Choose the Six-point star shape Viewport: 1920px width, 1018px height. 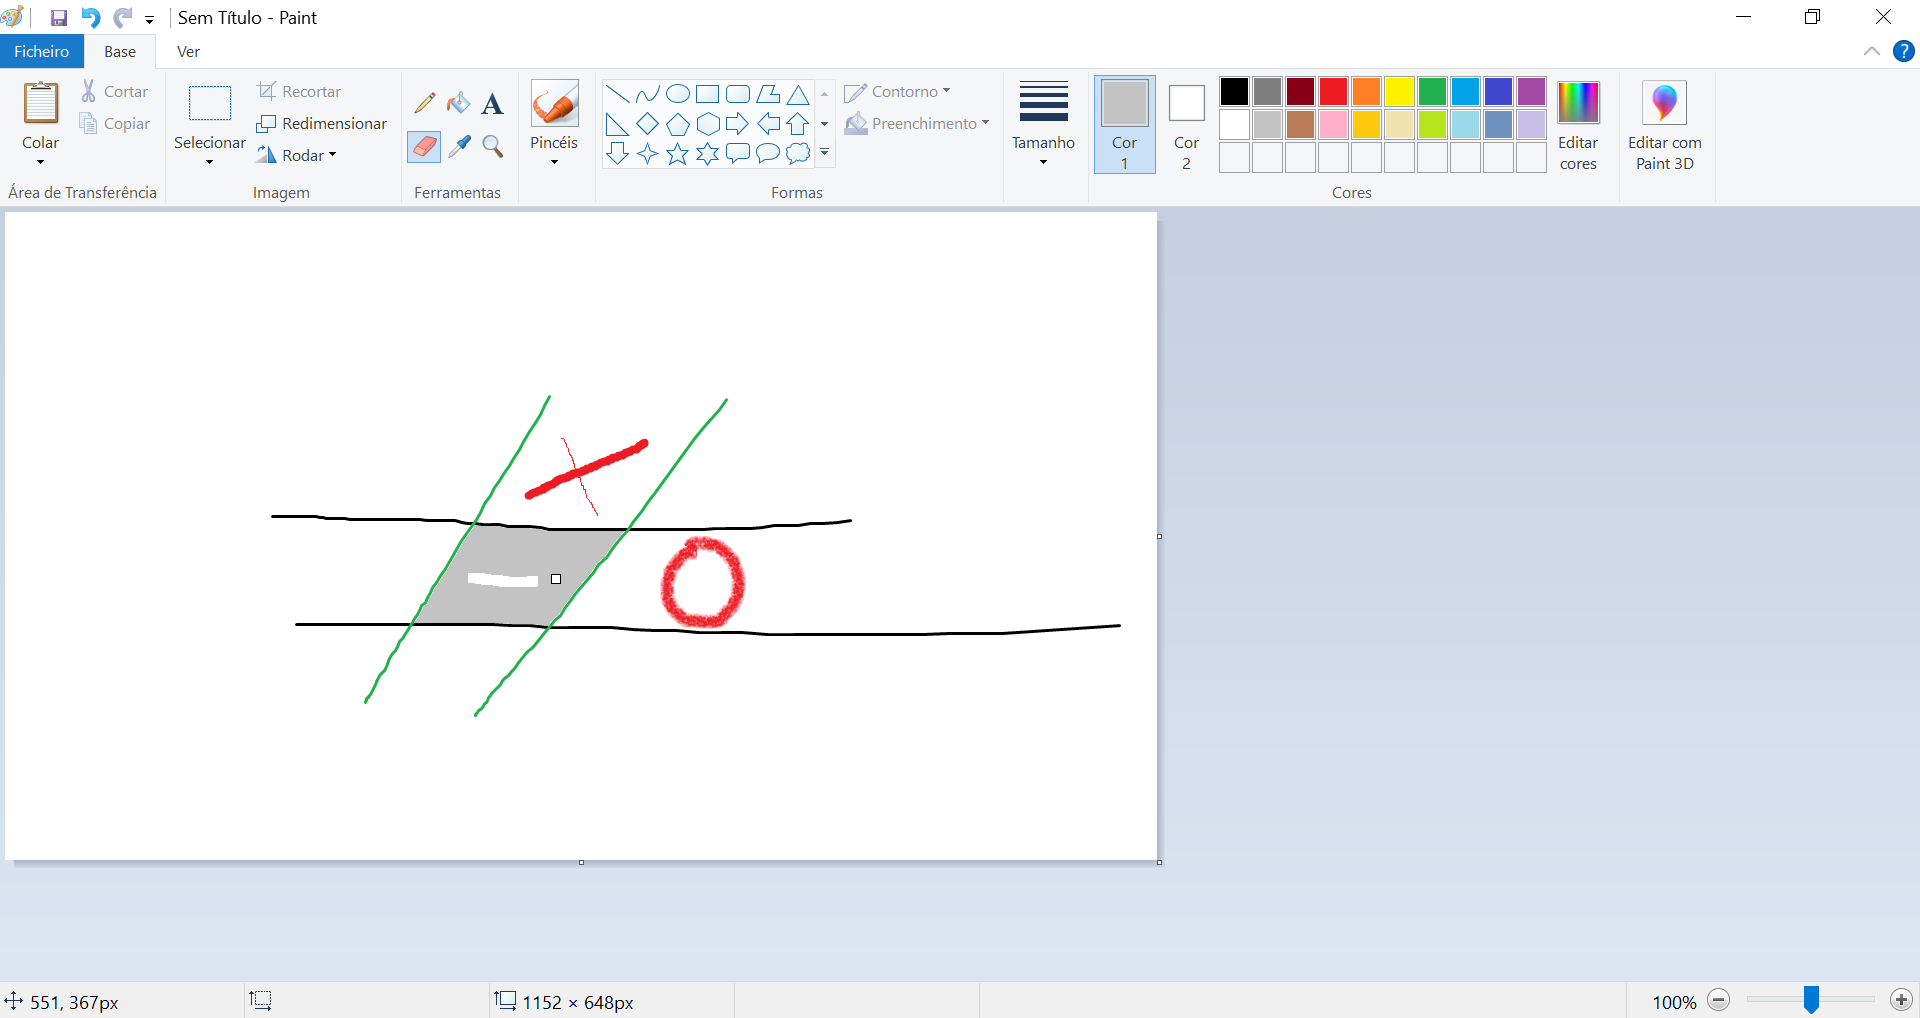(x=708, y=153)
